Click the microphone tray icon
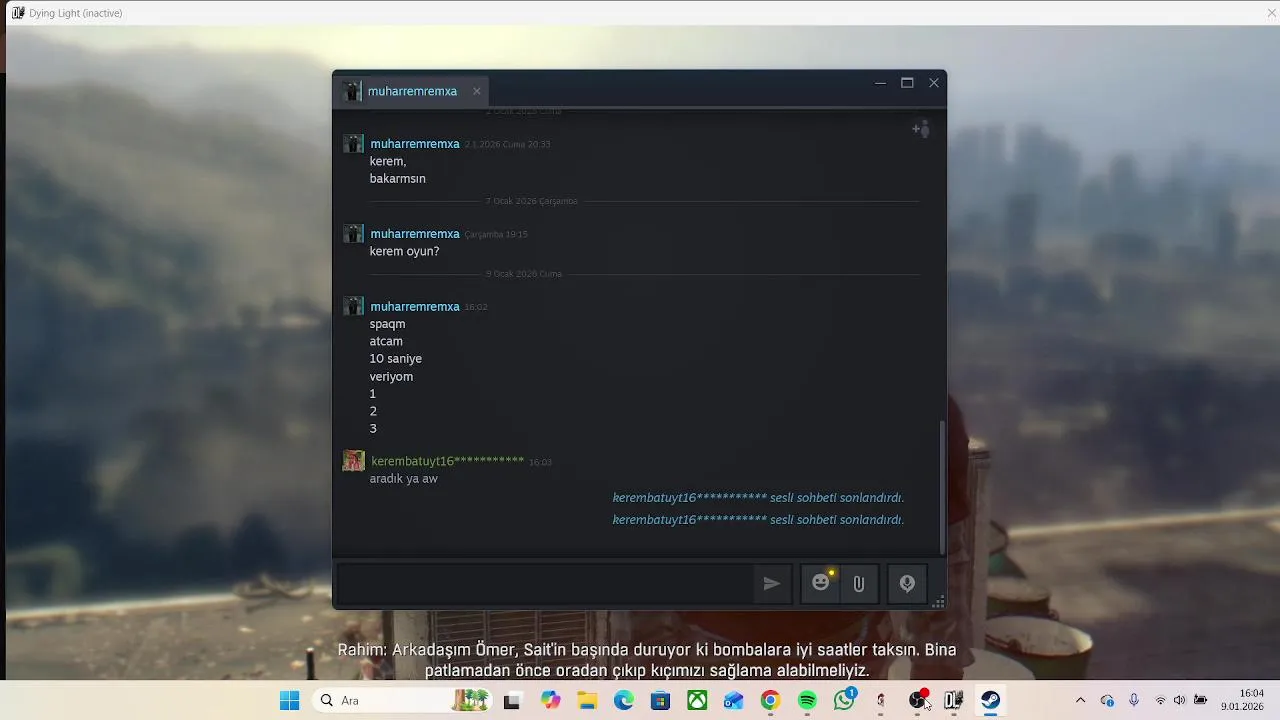The image size is (1280, 720). (1133, 700)
